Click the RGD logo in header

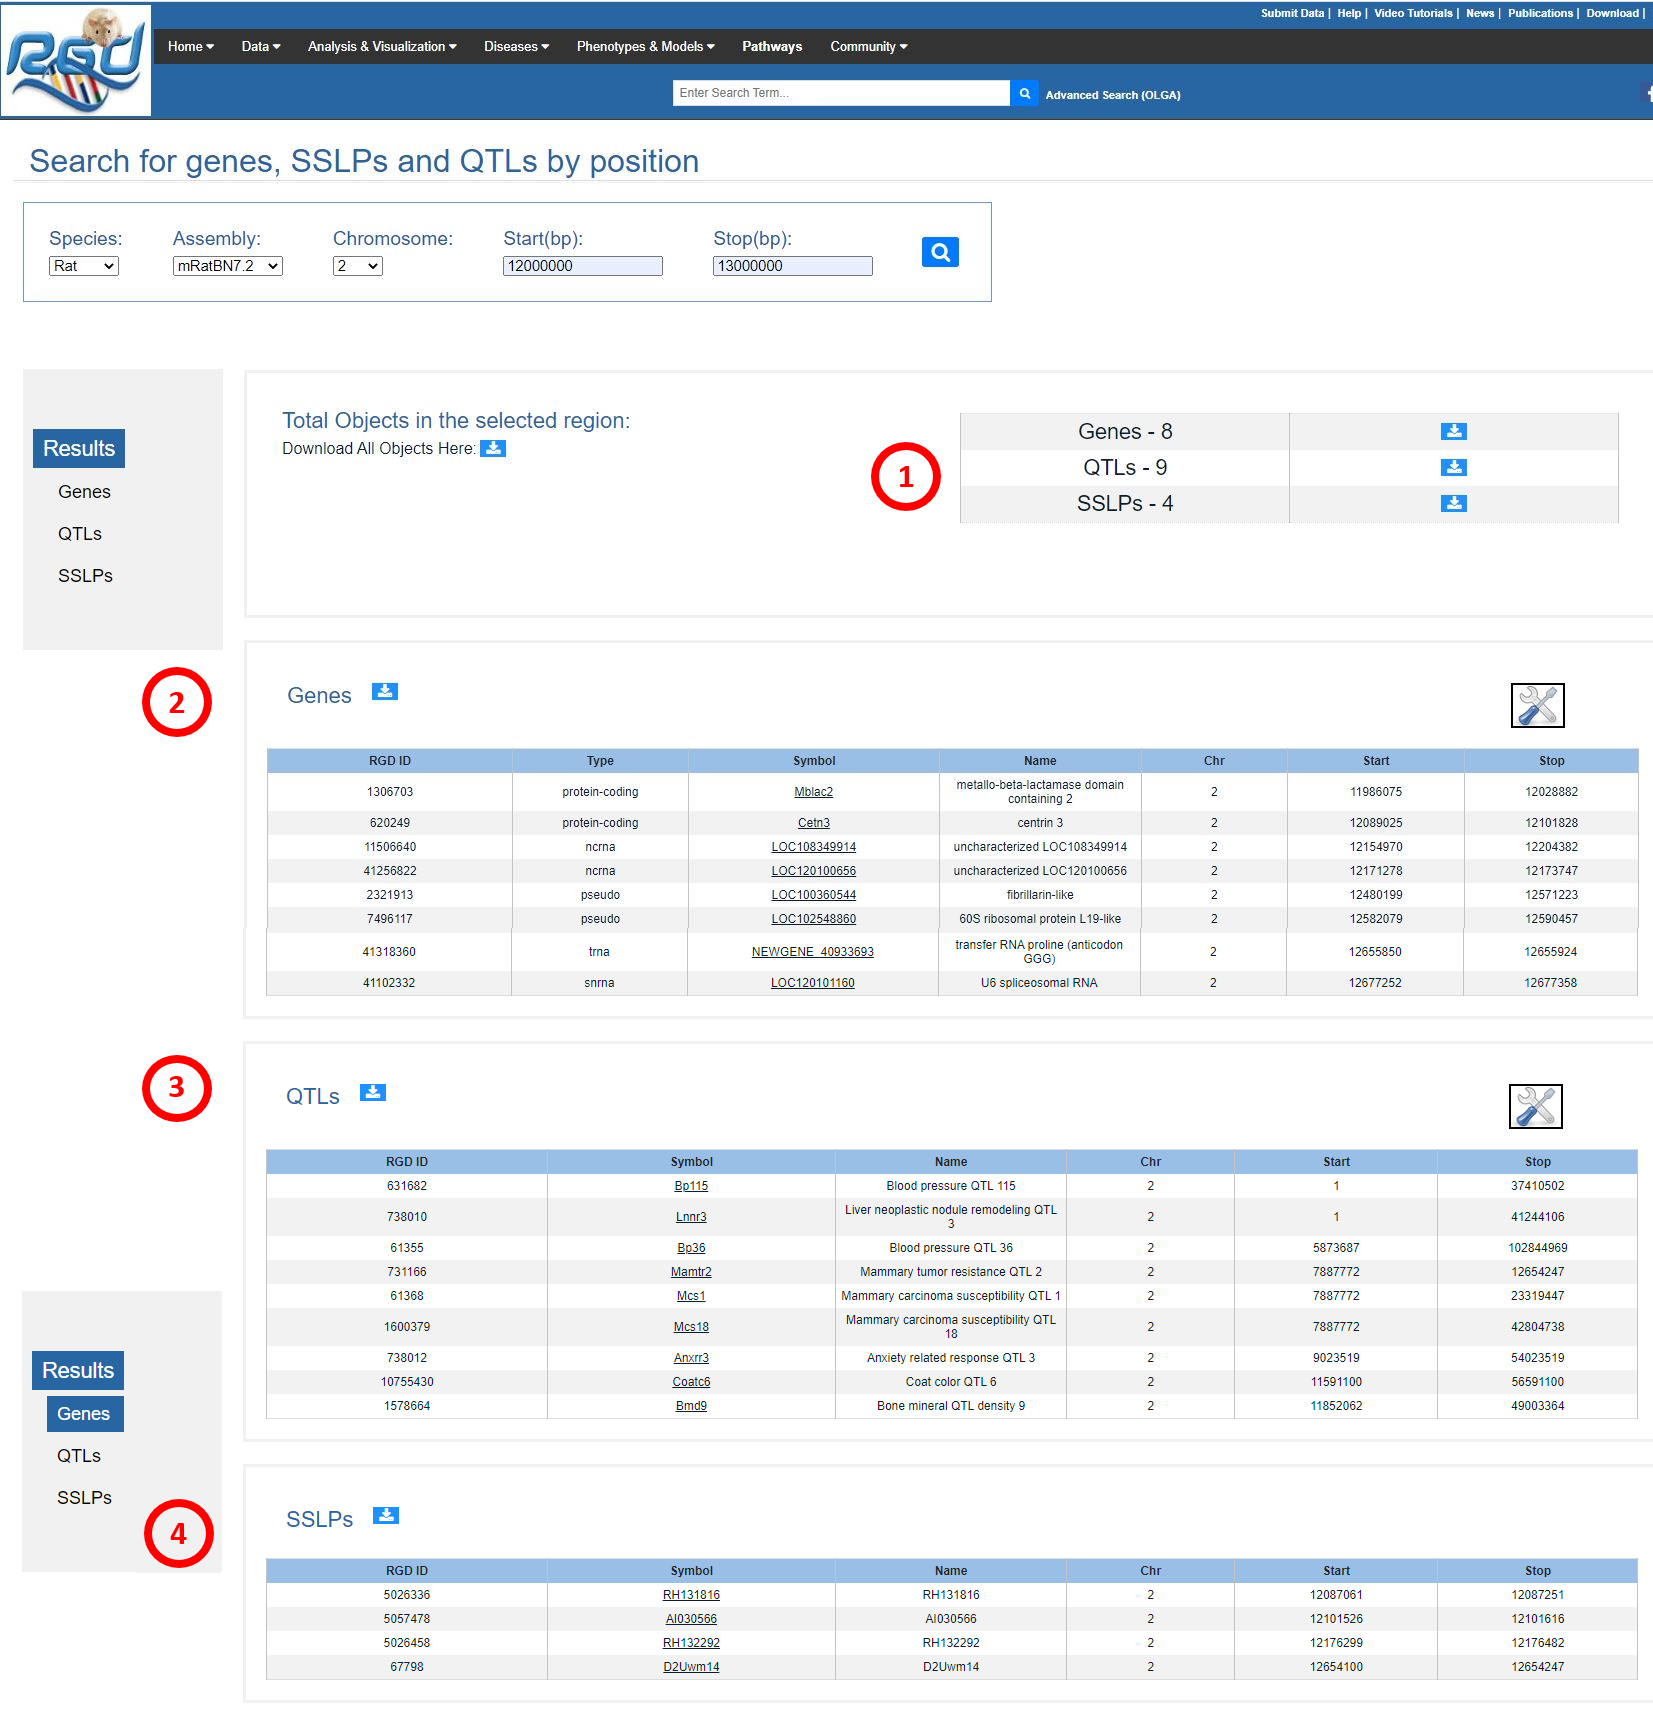(x=76, y=60)
